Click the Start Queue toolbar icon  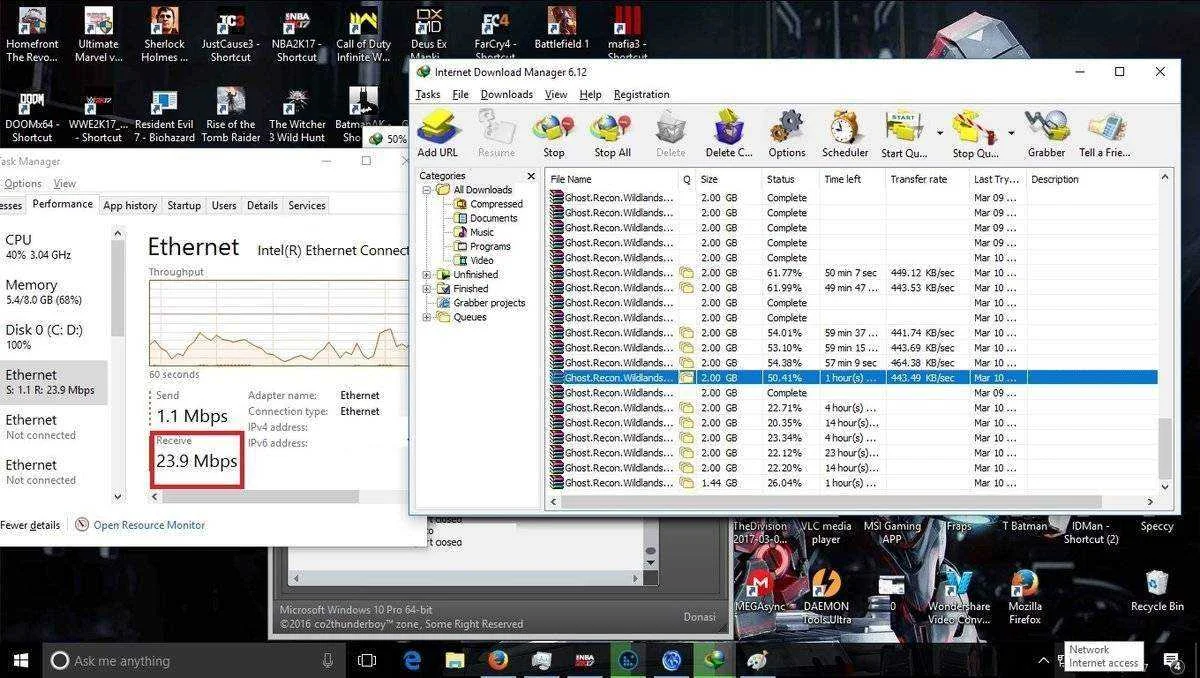click(905, 133)
